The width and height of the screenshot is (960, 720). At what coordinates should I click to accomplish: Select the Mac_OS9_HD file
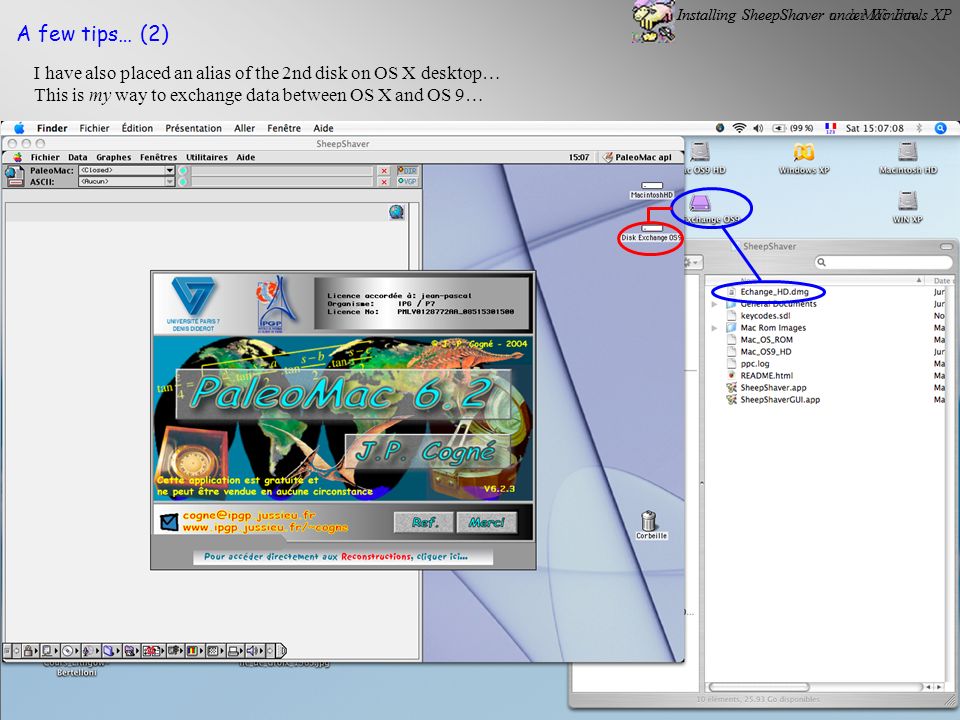coord(766,351)
